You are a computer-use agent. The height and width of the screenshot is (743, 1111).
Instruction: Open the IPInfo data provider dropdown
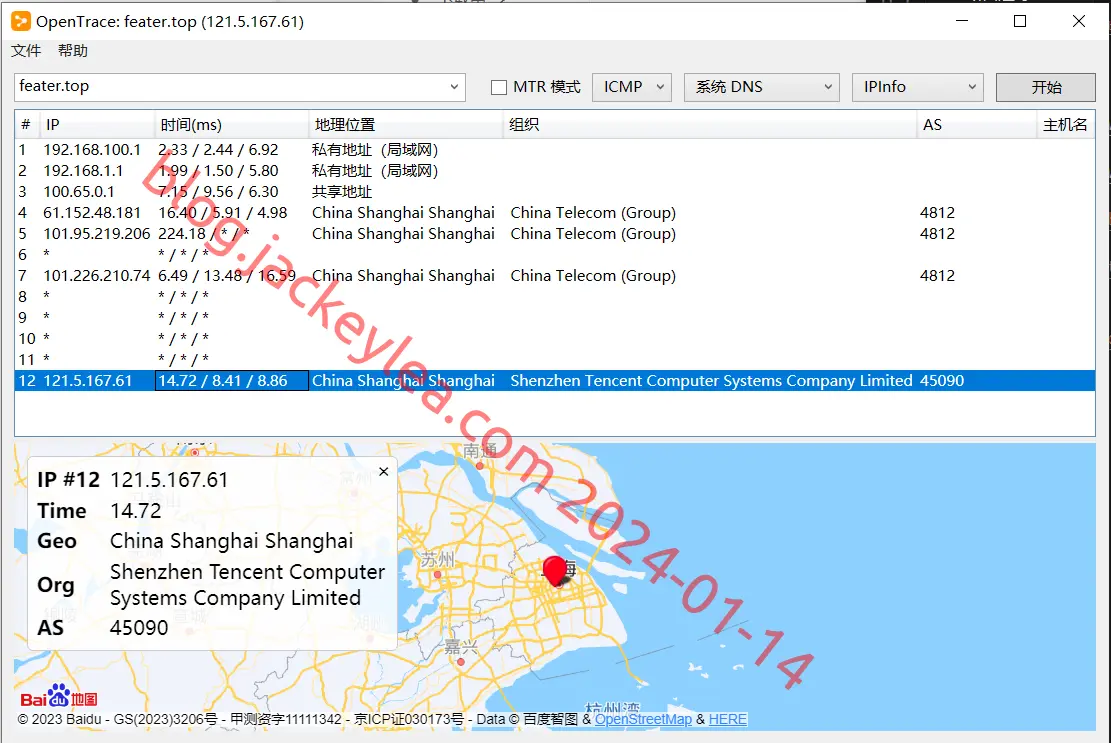click(918, 87)
